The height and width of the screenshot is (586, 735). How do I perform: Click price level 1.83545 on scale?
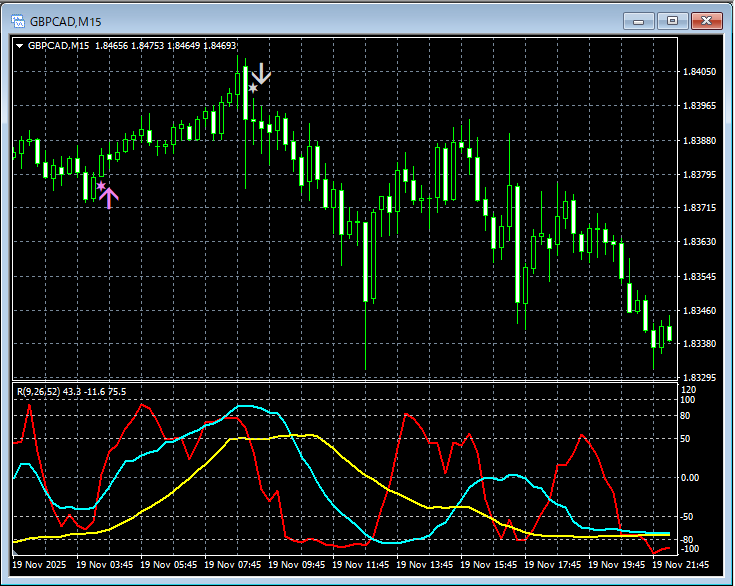[699, 277]
